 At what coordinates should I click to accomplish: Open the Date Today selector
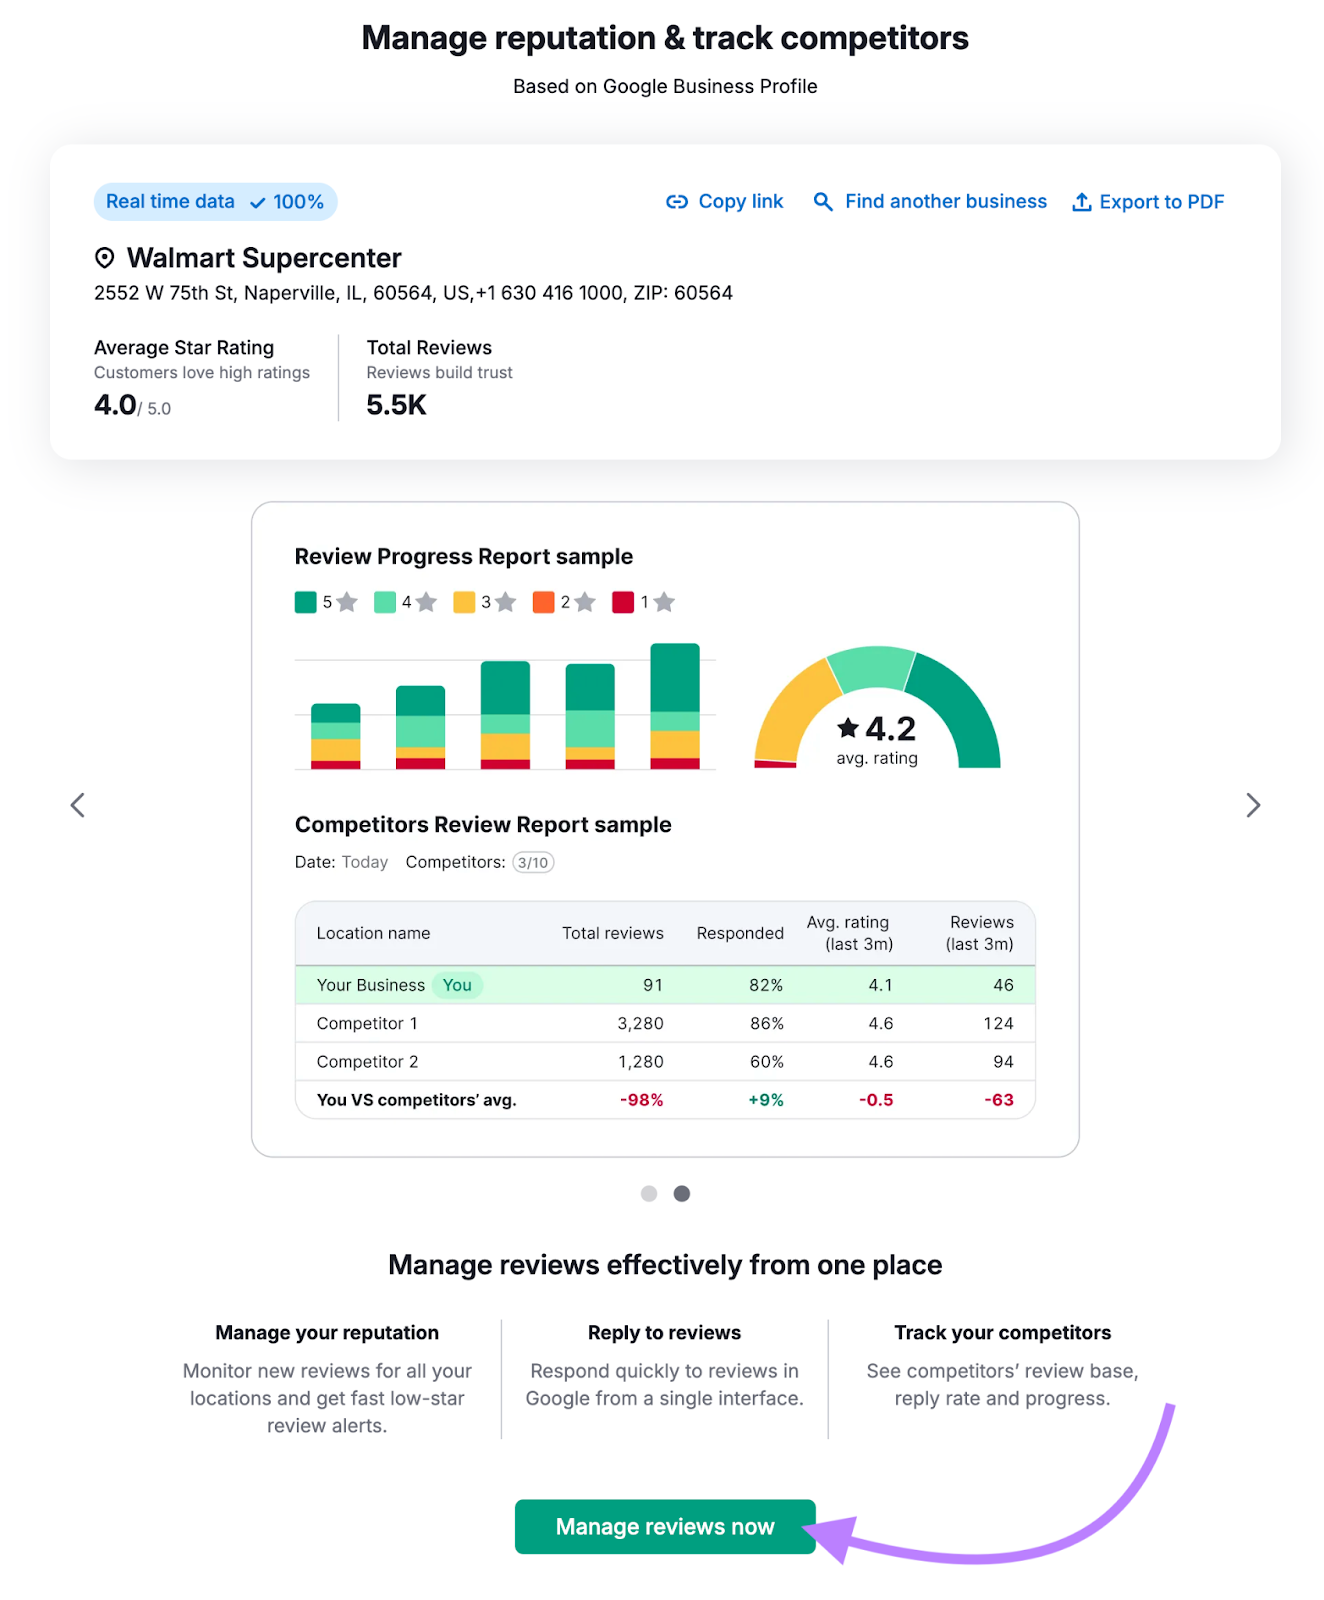pos(364,862)
